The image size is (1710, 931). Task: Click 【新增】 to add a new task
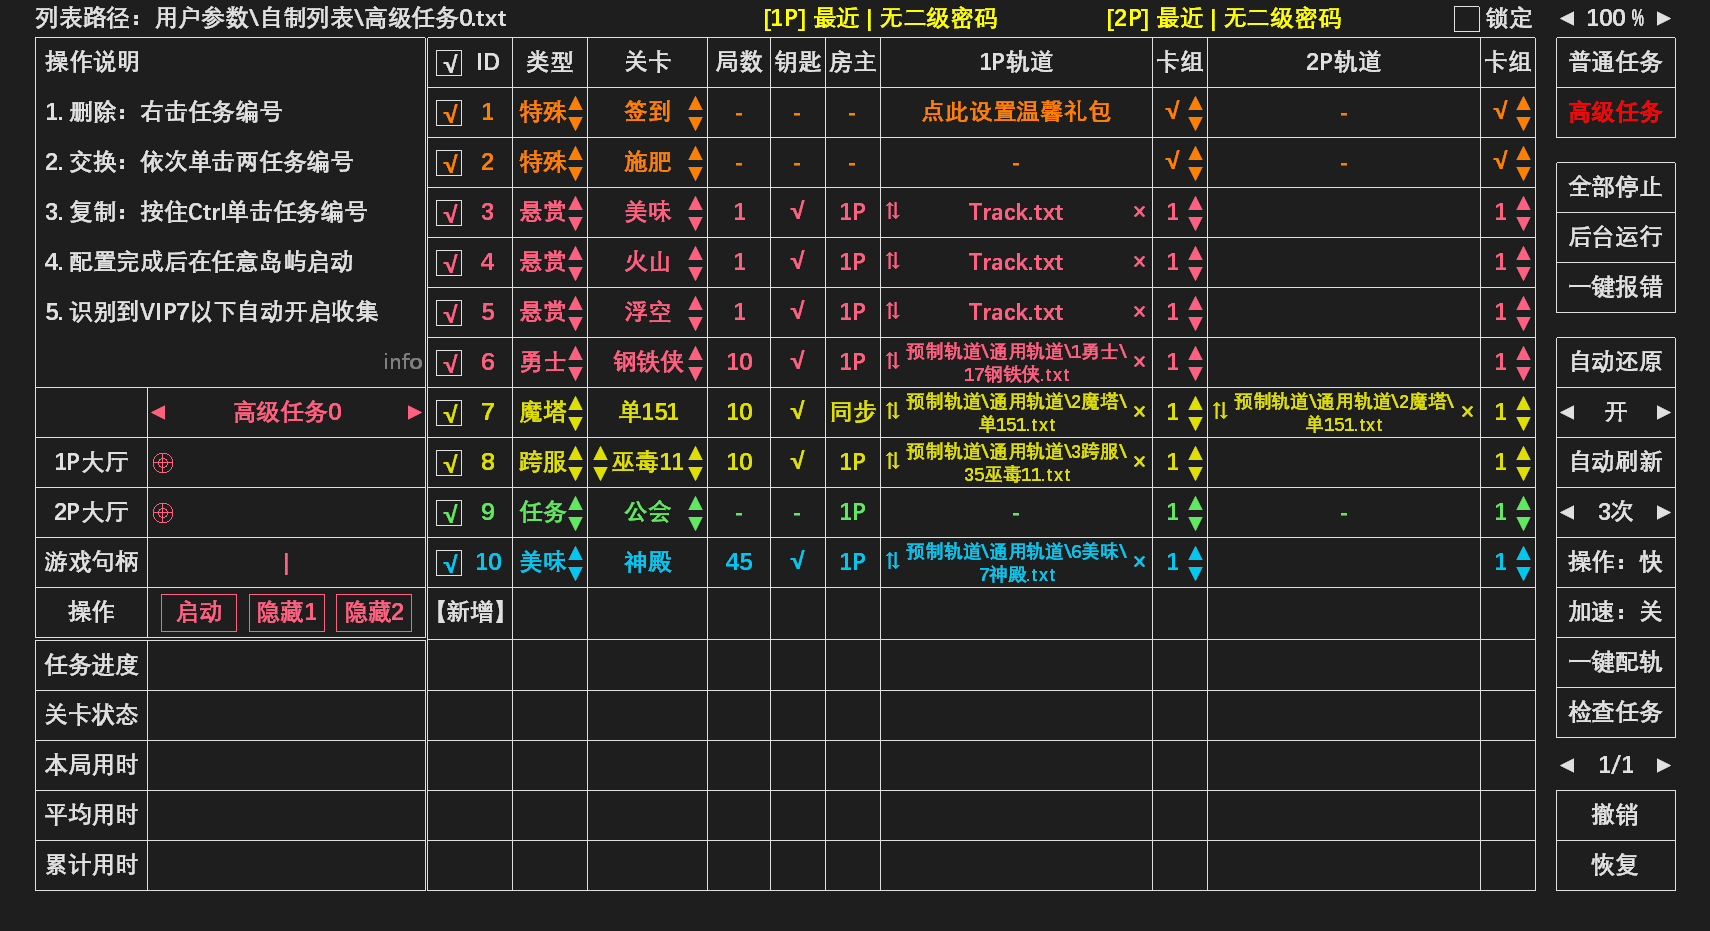tap(470, 612)
